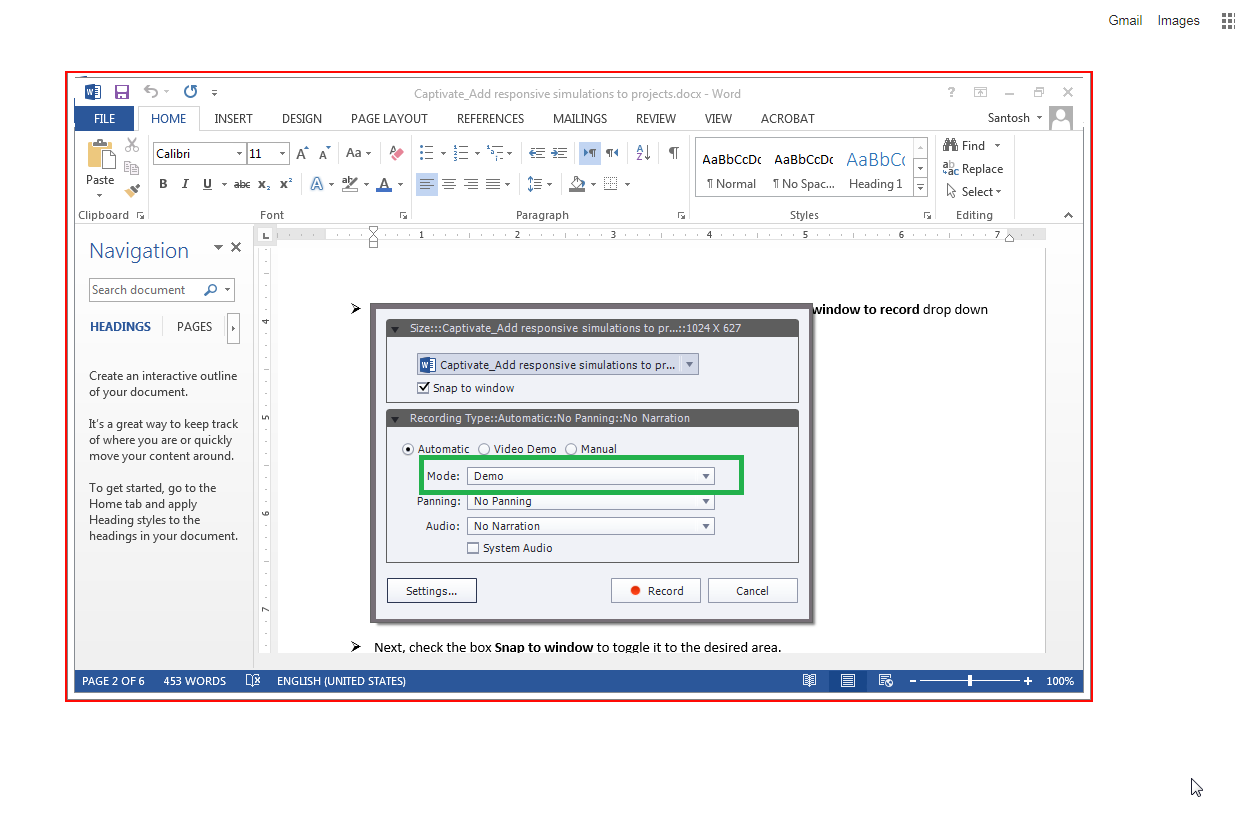
Task: Click the Record button
Action: pos(656,591)
